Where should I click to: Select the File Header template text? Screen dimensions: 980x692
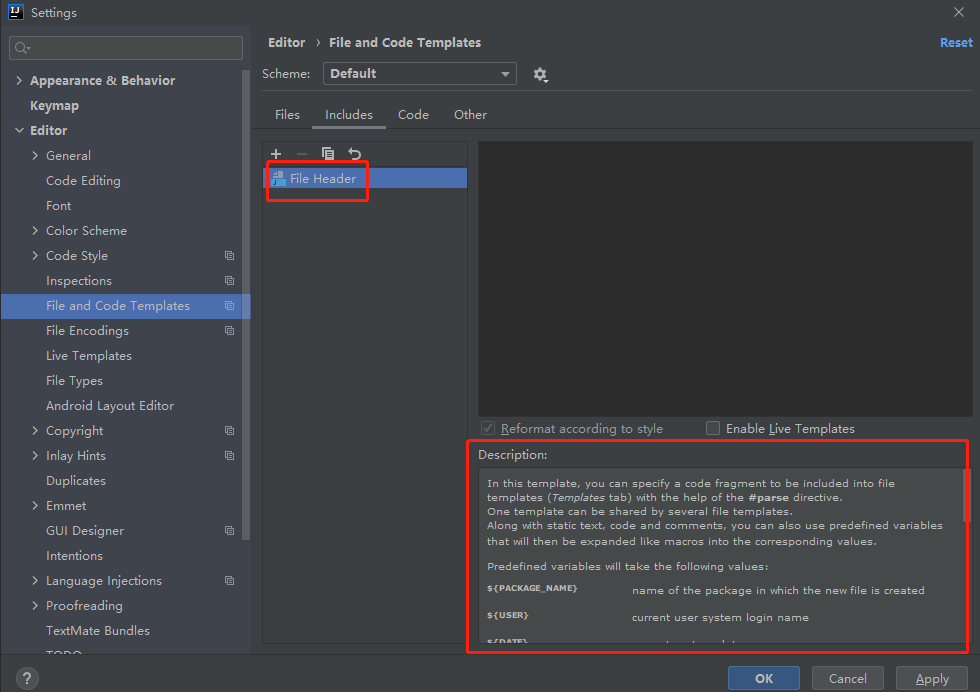(322, 179)
